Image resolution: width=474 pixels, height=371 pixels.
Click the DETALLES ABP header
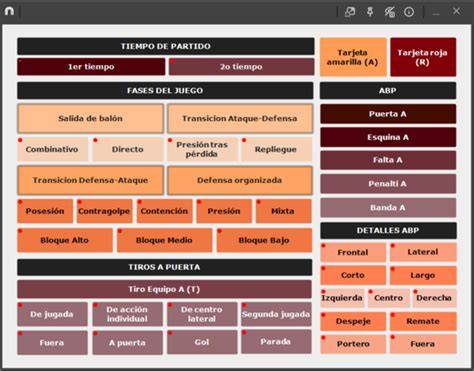pos(388,230)
